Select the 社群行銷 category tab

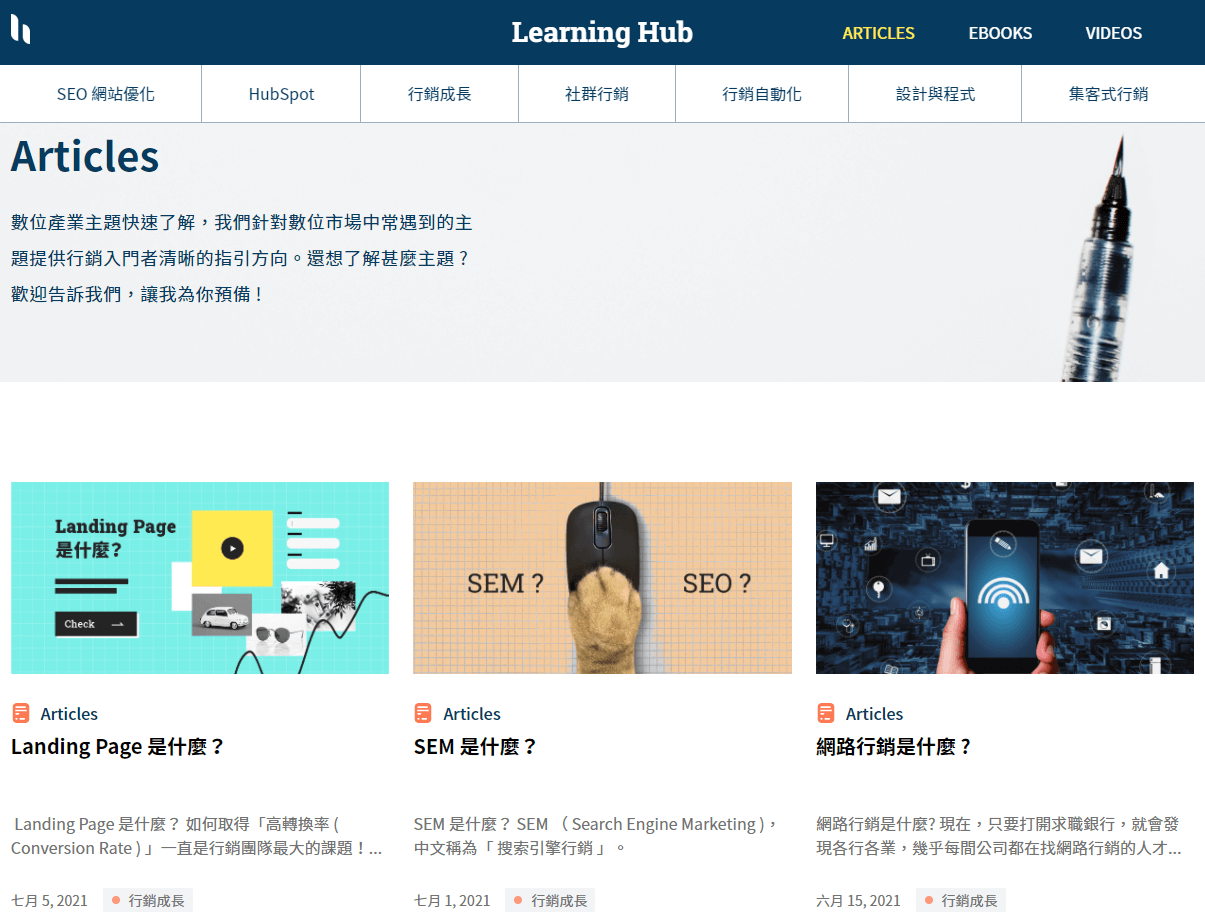(596, 93)
